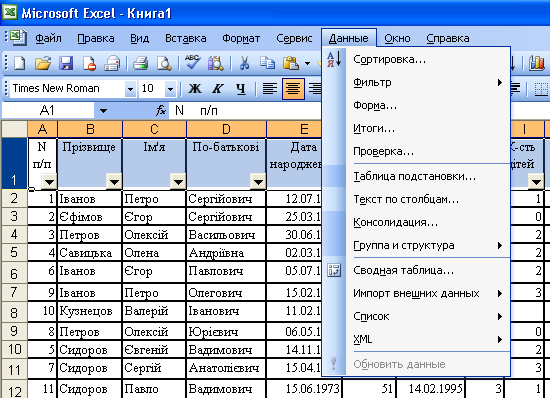
Task: Click the Сортировка А-Я sort icon in menu
Action: (x=334, y=59)
